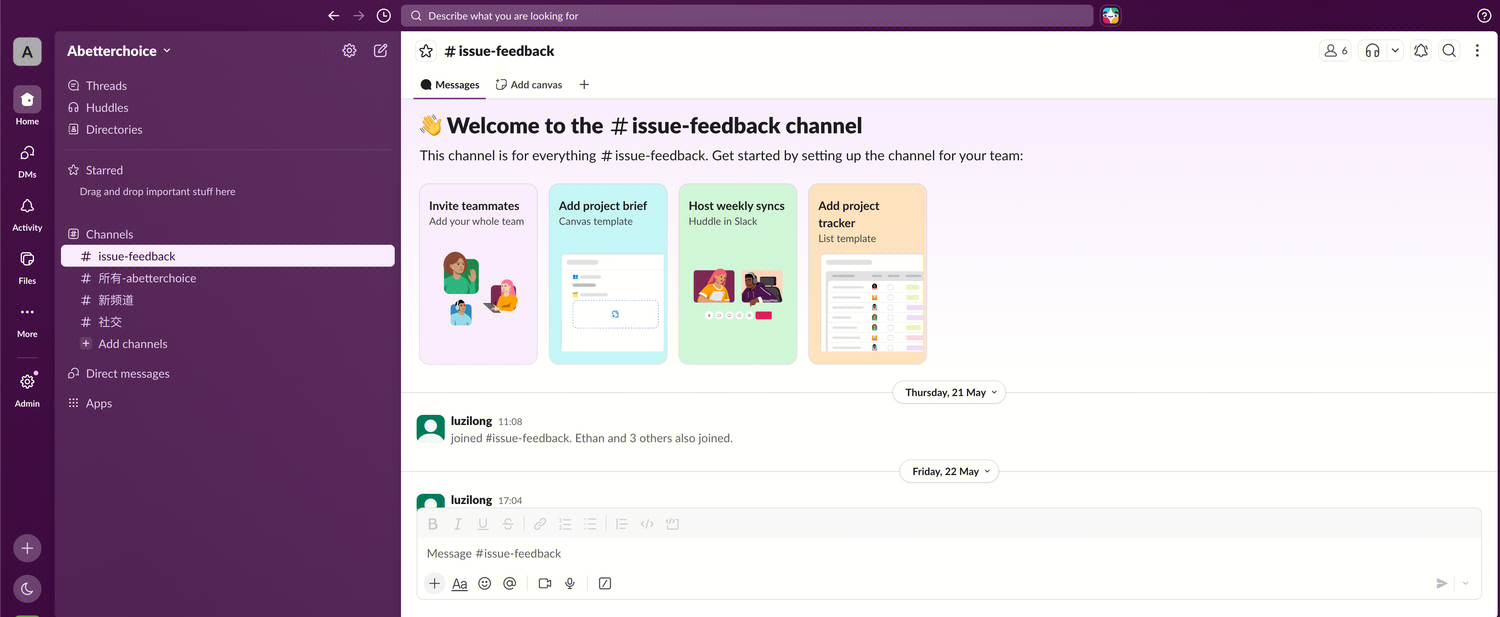
Task: Open huddle options dropdown chevron
Action: tap(1395, 51)
